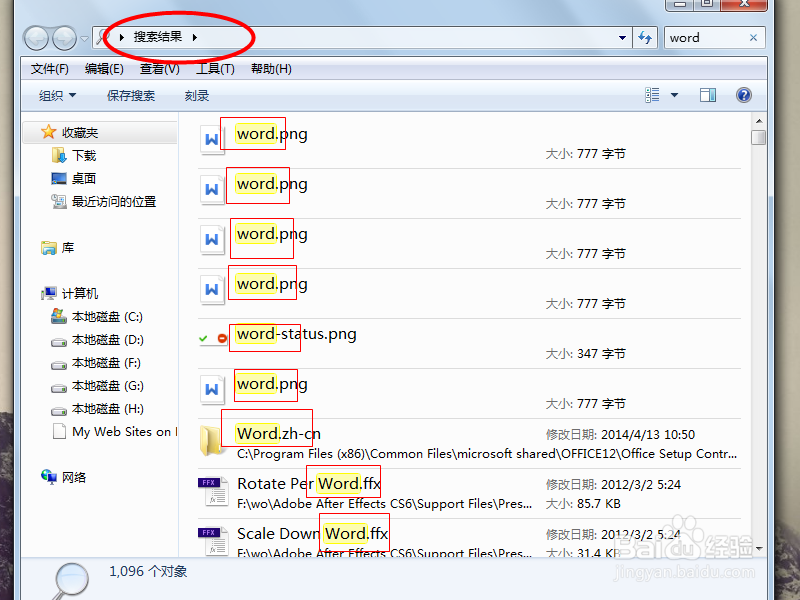Click Rotate Per Word.ffx file icon
Image resolution: width=800 pixels, height=600 pixels.
click(213, 491)
